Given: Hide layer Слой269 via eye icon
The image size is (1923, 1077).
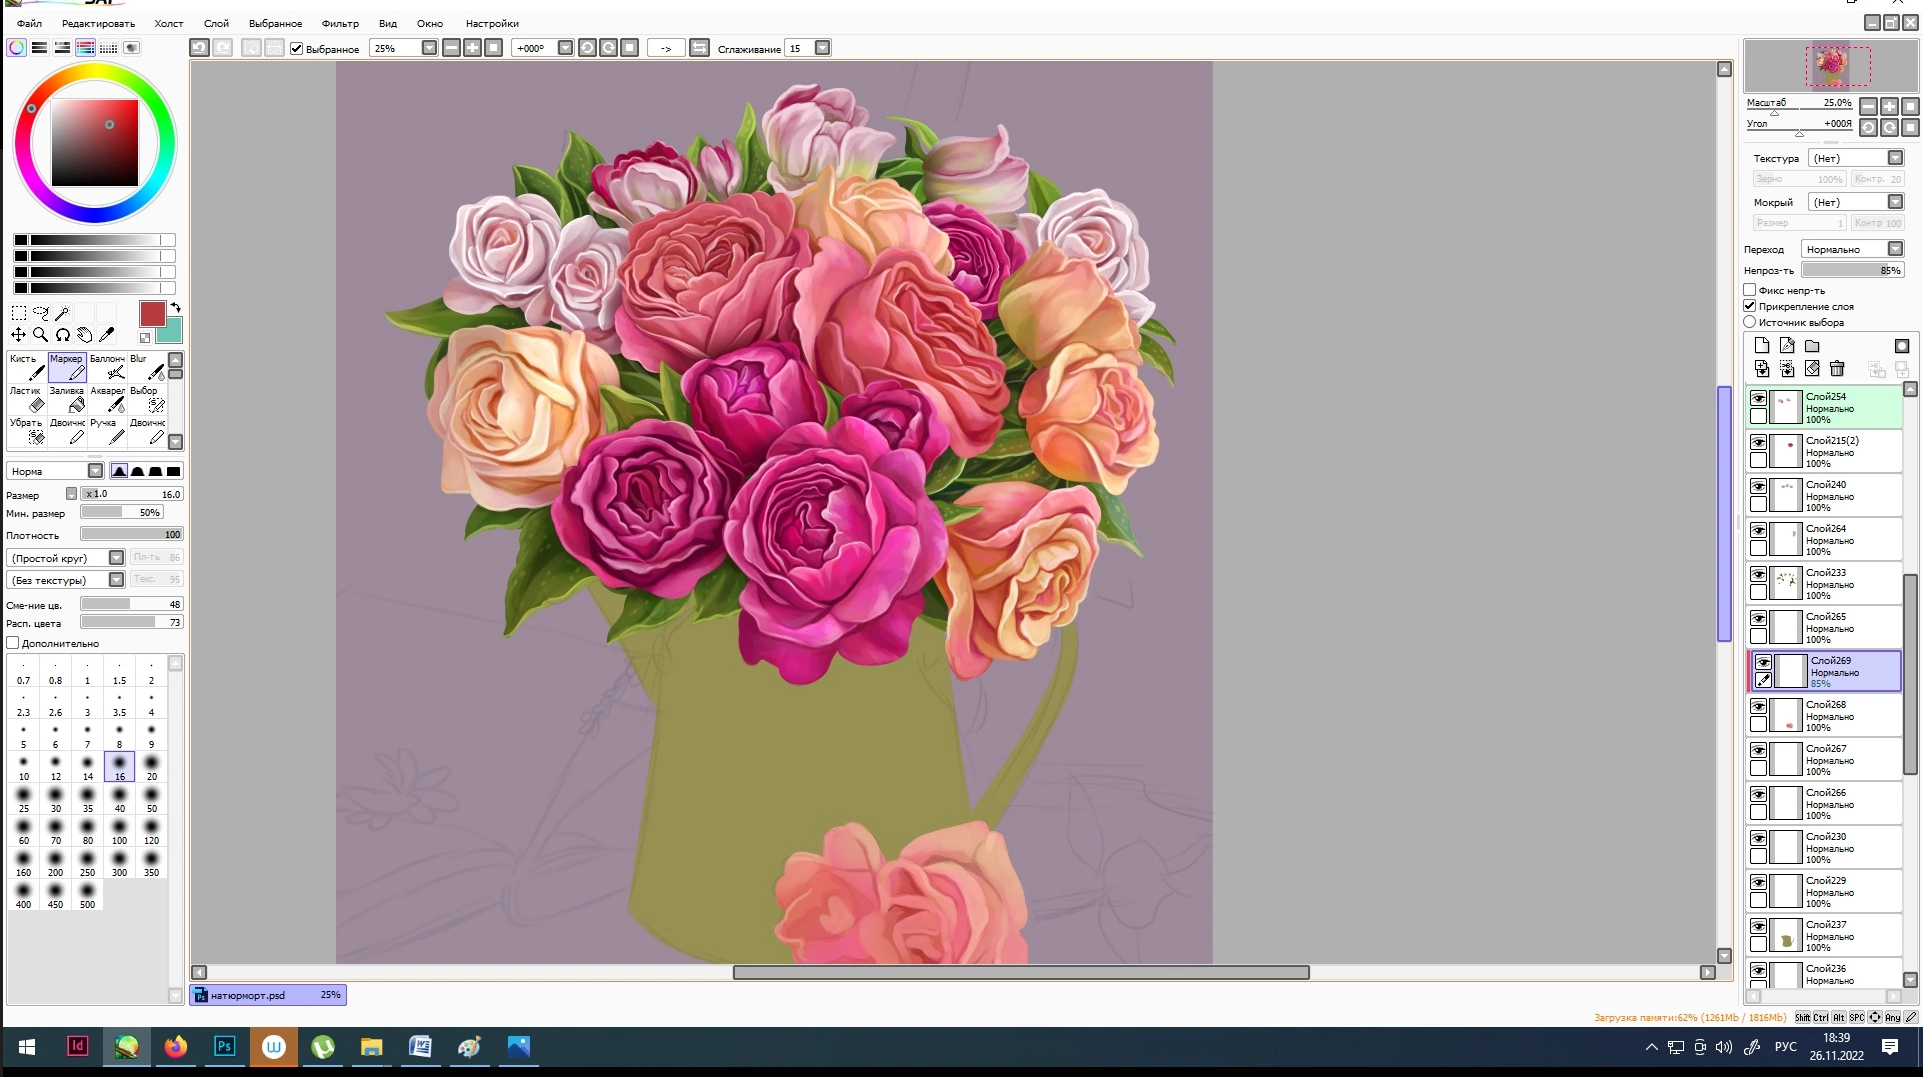Looking at the screenshot, I should point(1763,662).
